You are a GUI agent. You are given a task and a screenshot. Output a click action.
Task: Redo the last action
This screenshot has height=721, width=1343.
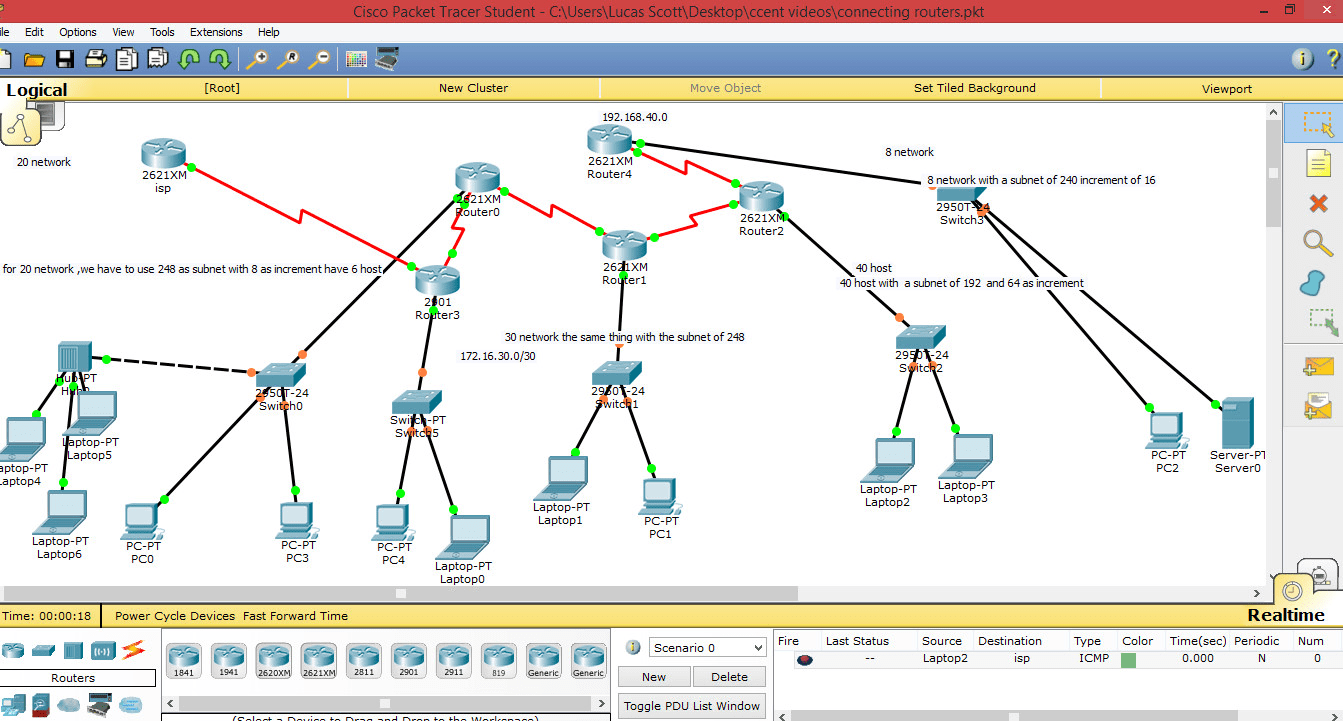point(219,59)
